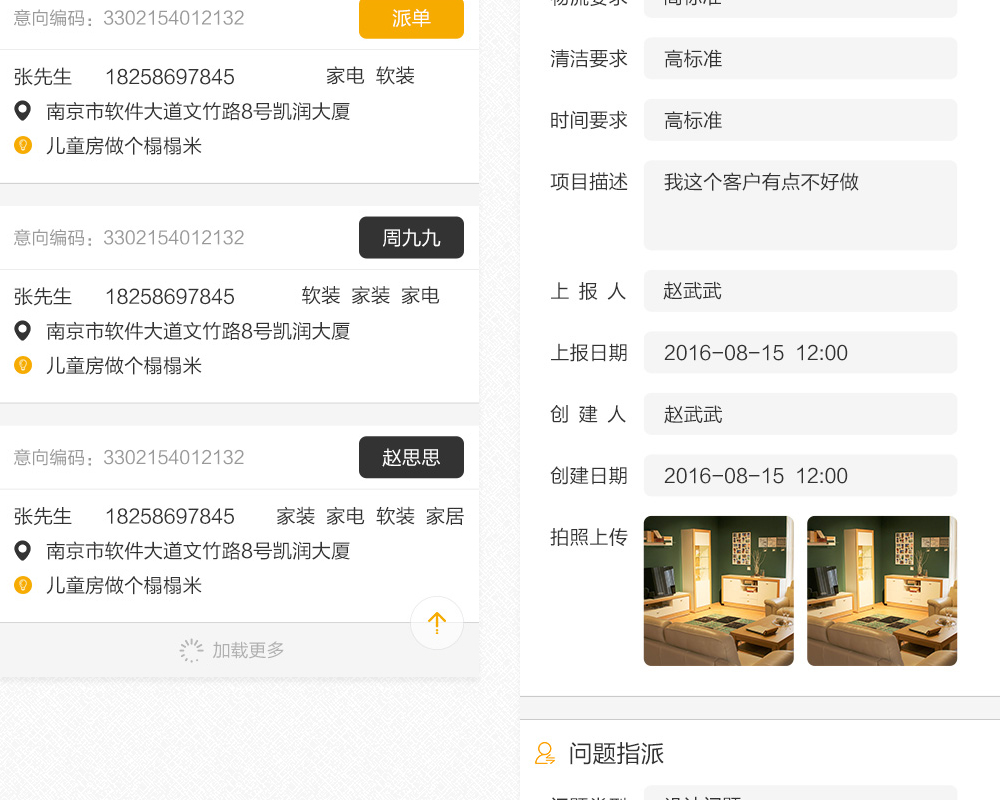Click the 上报人 field with 赵武武

click(800, 291)
